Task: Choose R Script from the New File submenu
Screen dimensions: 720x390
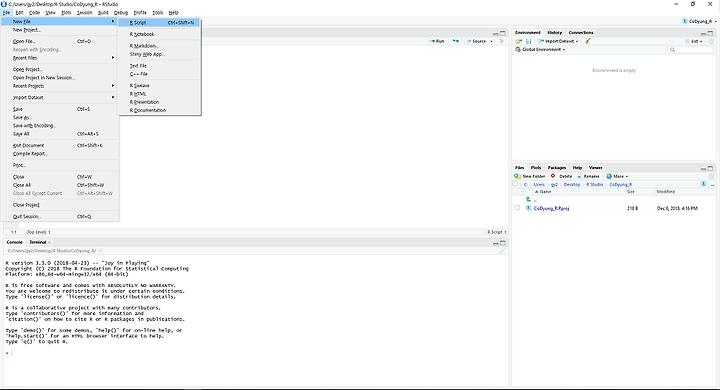Action: 159,23
